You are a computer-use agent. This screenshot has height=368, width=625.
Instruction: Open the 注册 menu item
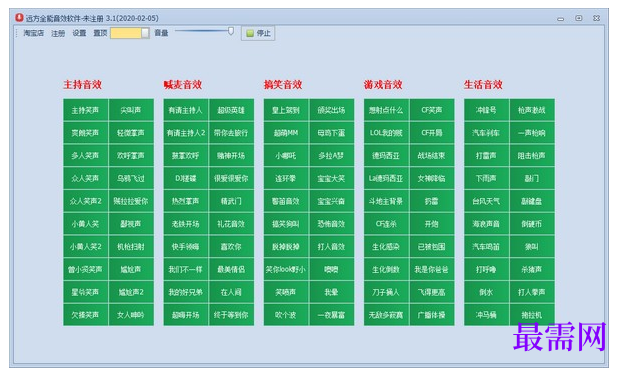pyautogui.click(x=58, y=33)
